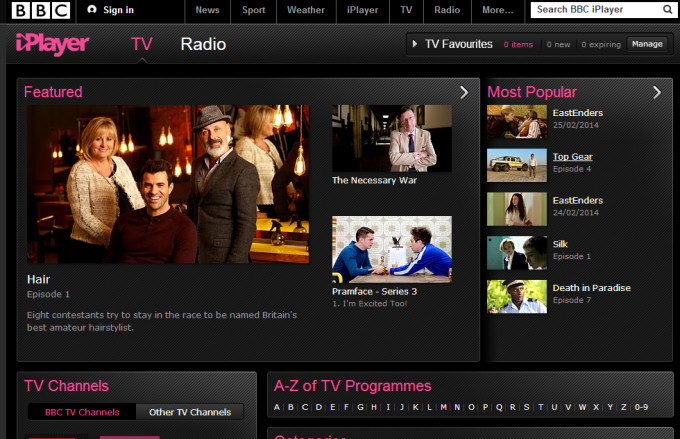Select the Other TV Channels tab

click(x=190, y=412)
